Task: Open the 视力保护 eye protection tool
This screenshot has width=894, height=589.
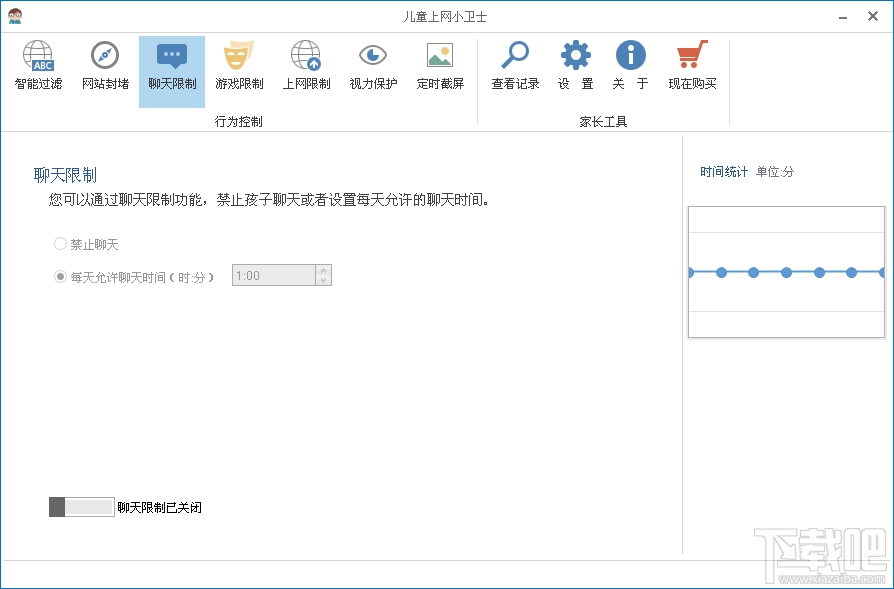Action: pyautogui.click(x=373, y=66)
